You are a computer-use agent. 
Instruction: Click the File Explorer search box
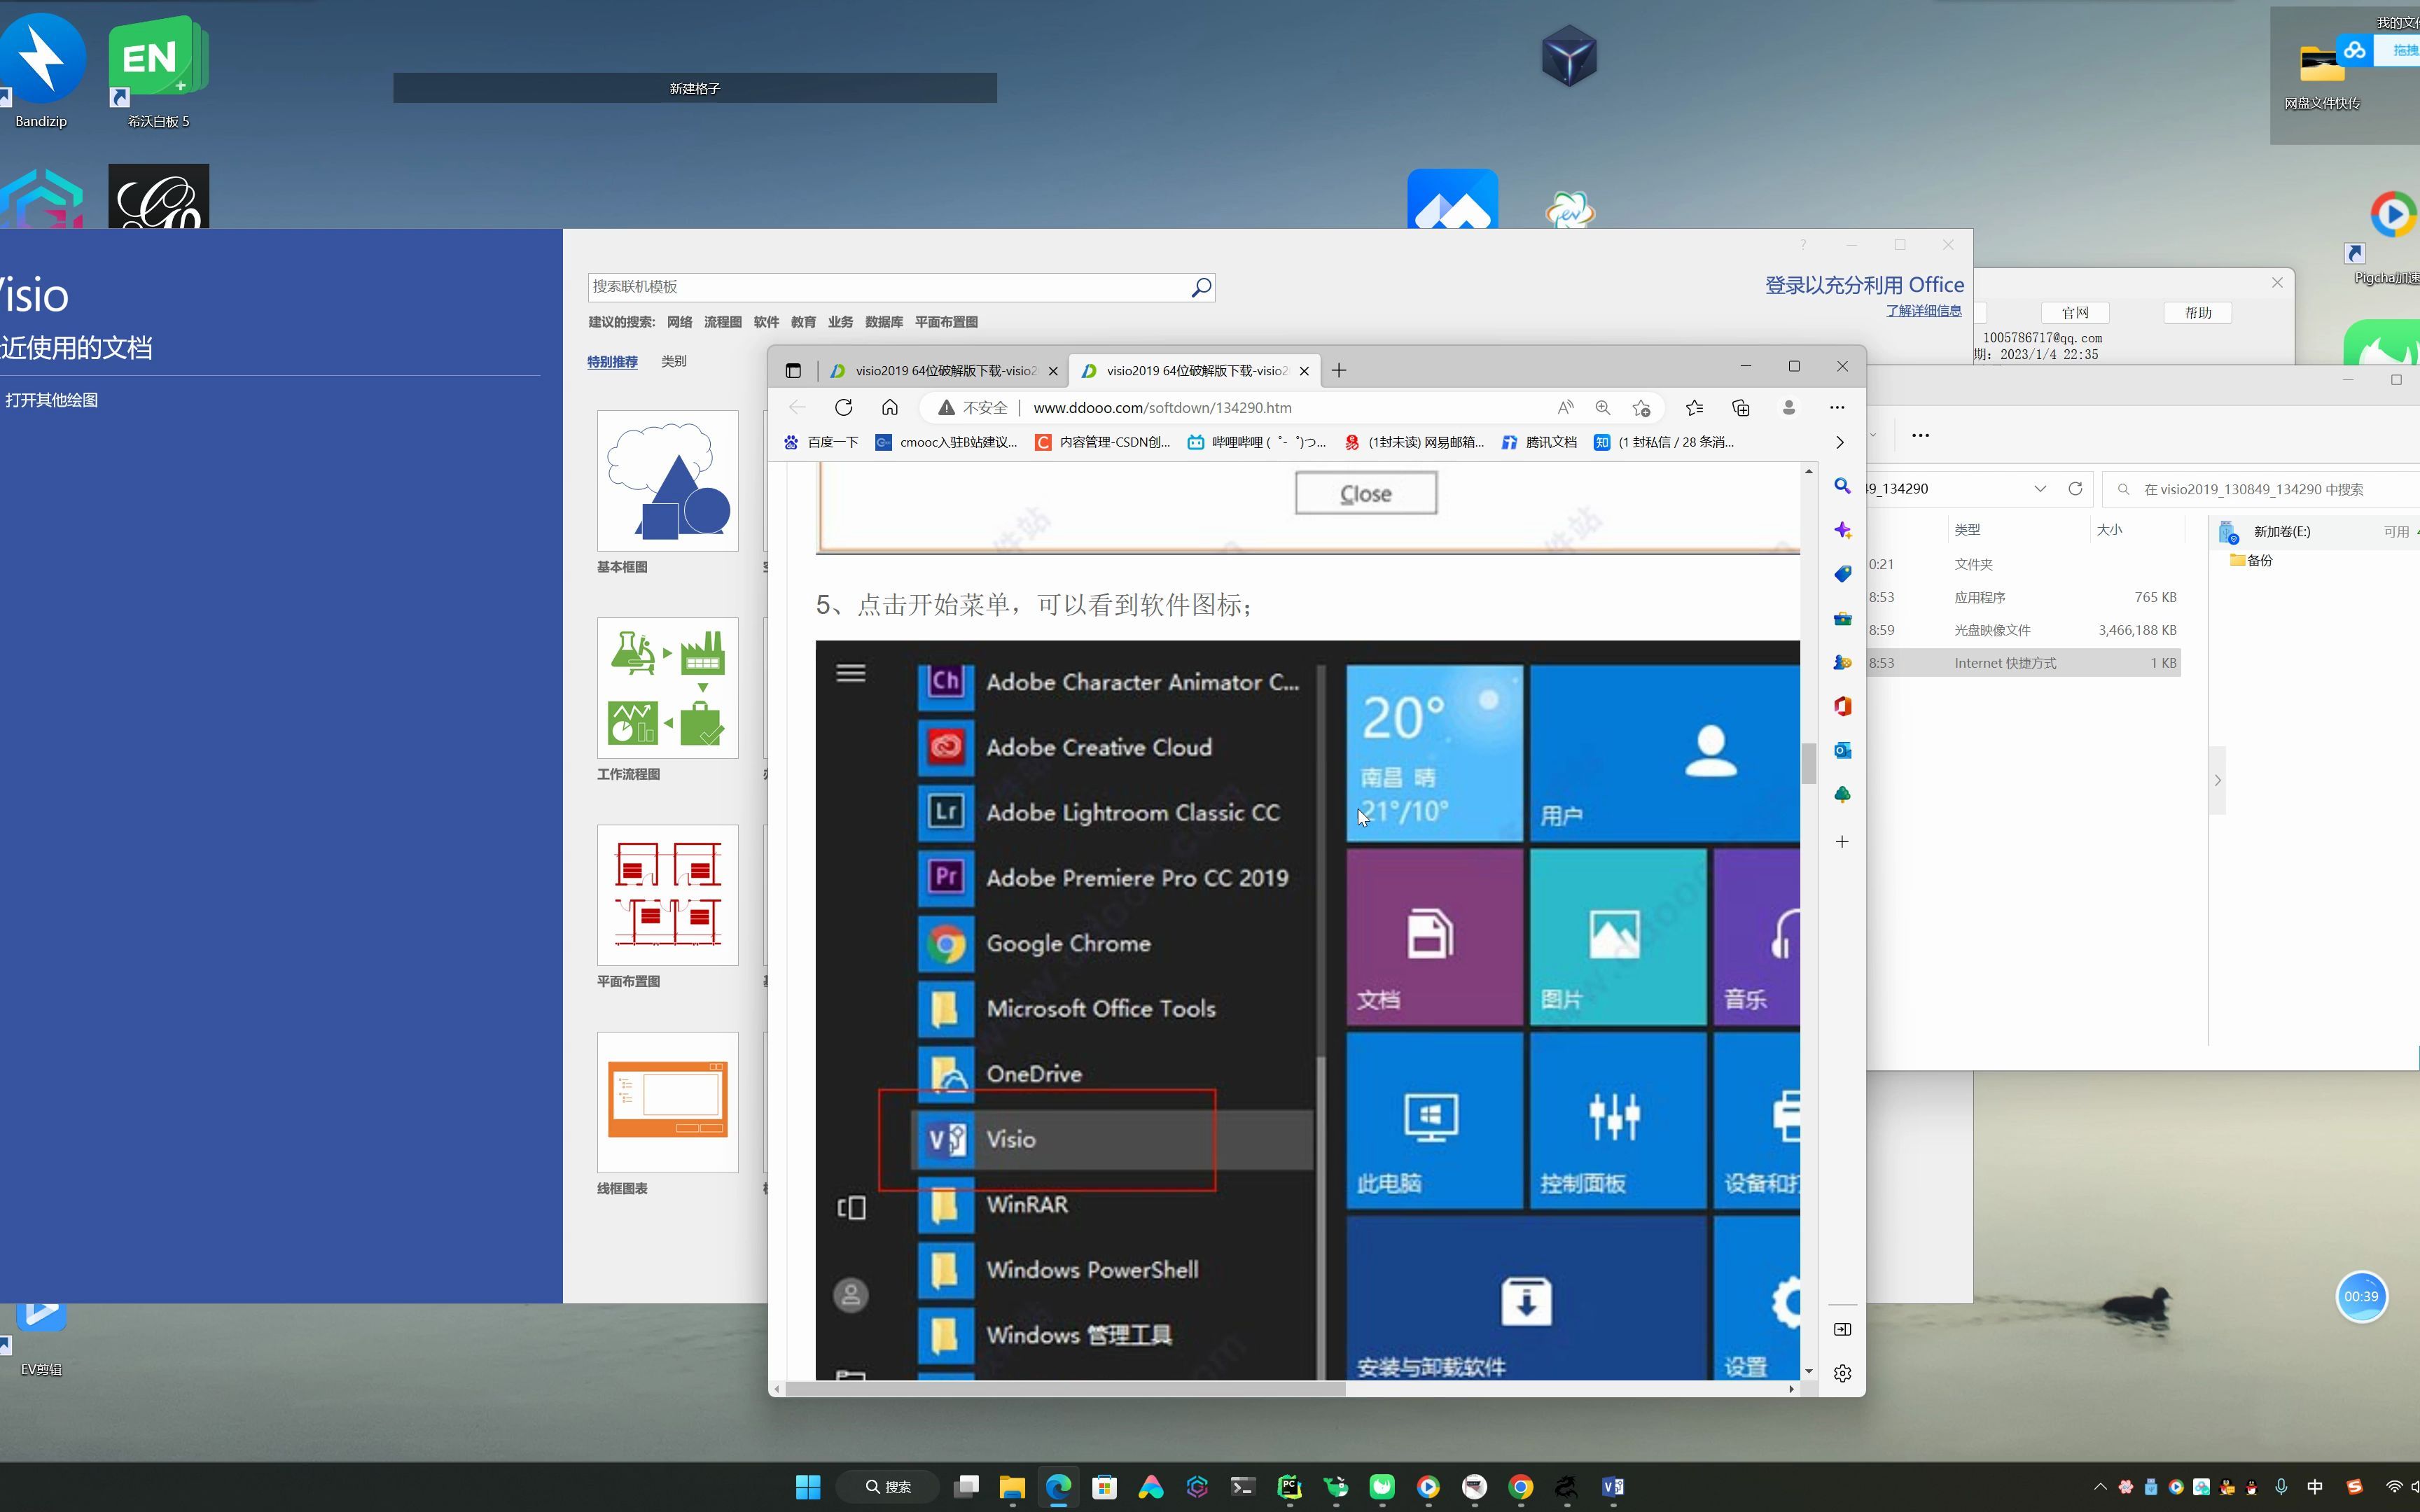click(2260, 489)
